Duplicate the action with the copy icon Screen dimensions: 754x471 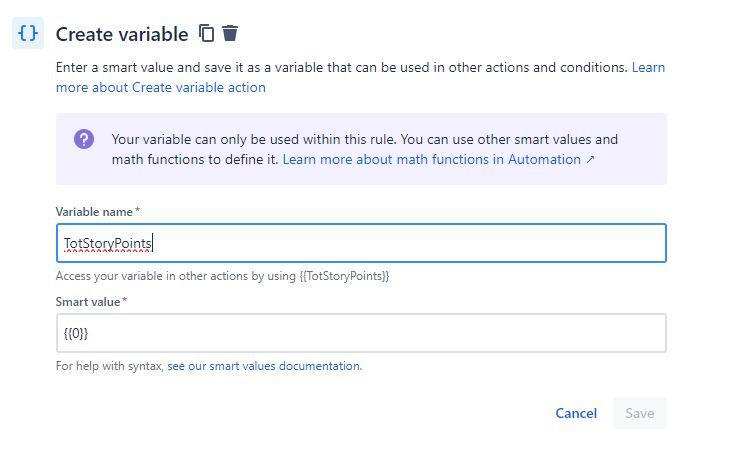pos(207,33)
